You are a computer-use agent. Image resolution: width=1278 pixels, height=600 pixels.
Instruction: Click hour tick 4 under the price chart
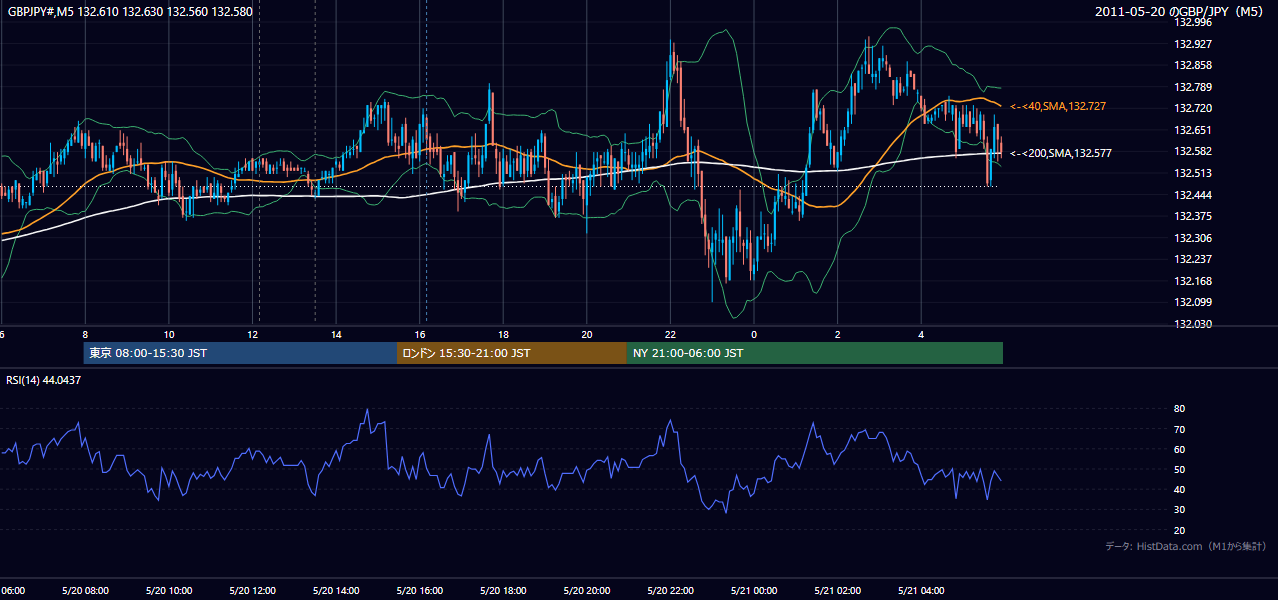pos(922,334)
